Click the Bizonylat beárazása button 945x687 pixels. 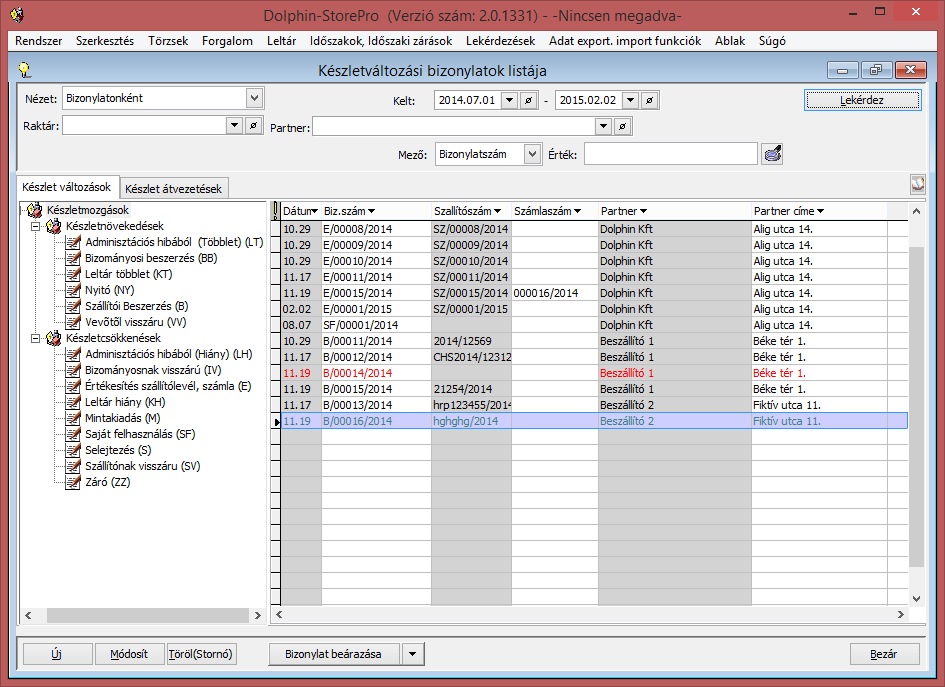point(333,654)
